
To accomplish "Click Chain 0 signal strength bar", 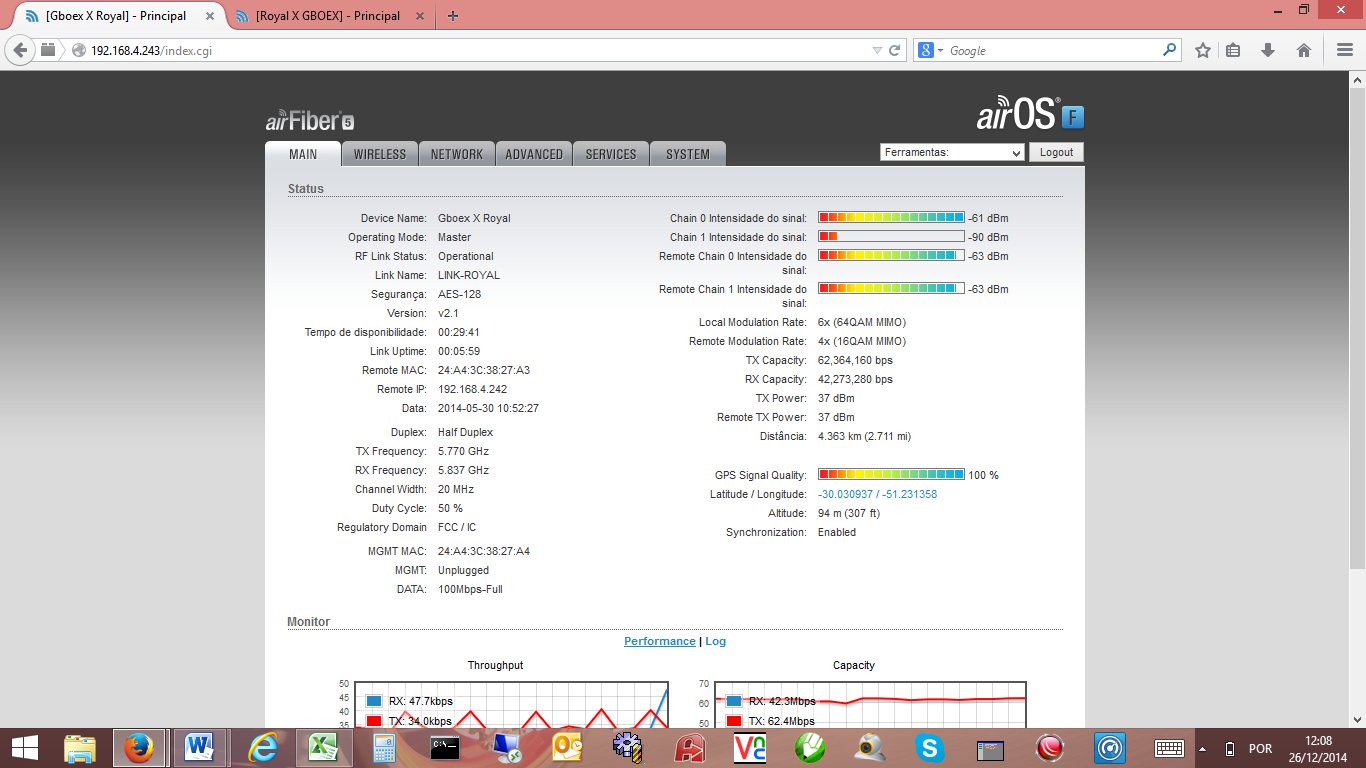I will coord(891,217).
